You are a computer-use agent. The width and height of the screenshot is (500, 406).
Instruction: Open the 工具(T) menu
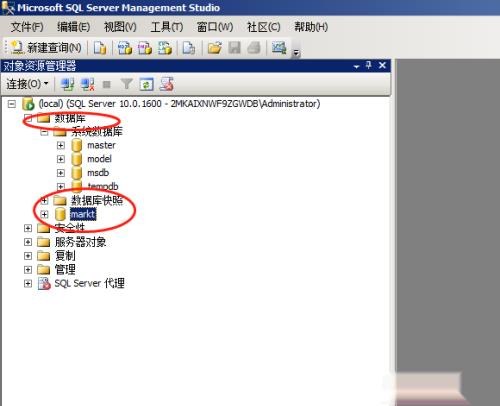click(x=167, y=27)
